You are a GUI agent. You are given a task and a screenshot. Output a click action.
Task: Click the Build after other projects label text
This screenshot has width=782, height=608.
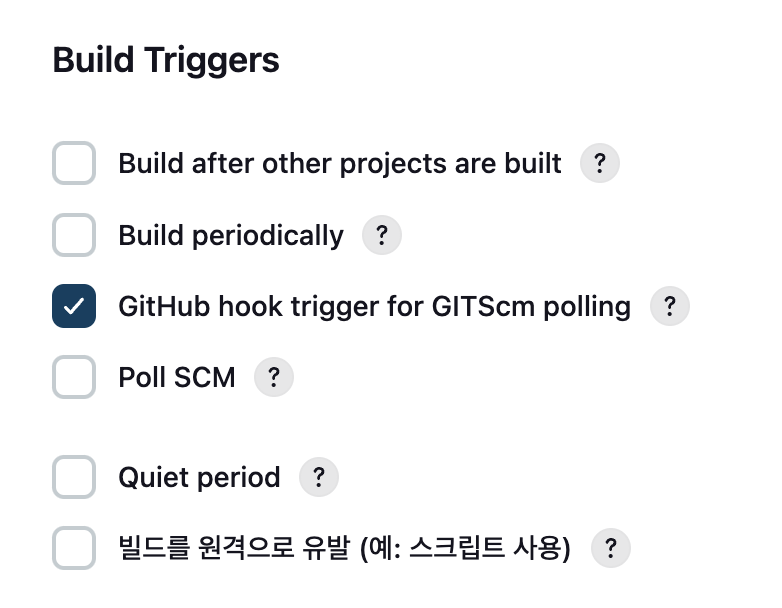tap(340, 164)
